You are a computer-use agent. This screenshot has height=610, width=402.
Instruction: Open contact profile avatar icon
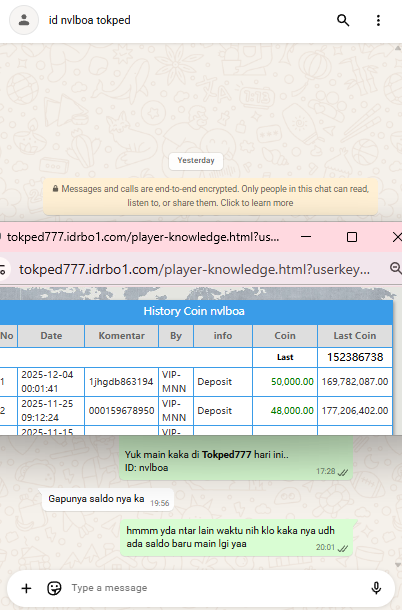click(x=24, y=20)
